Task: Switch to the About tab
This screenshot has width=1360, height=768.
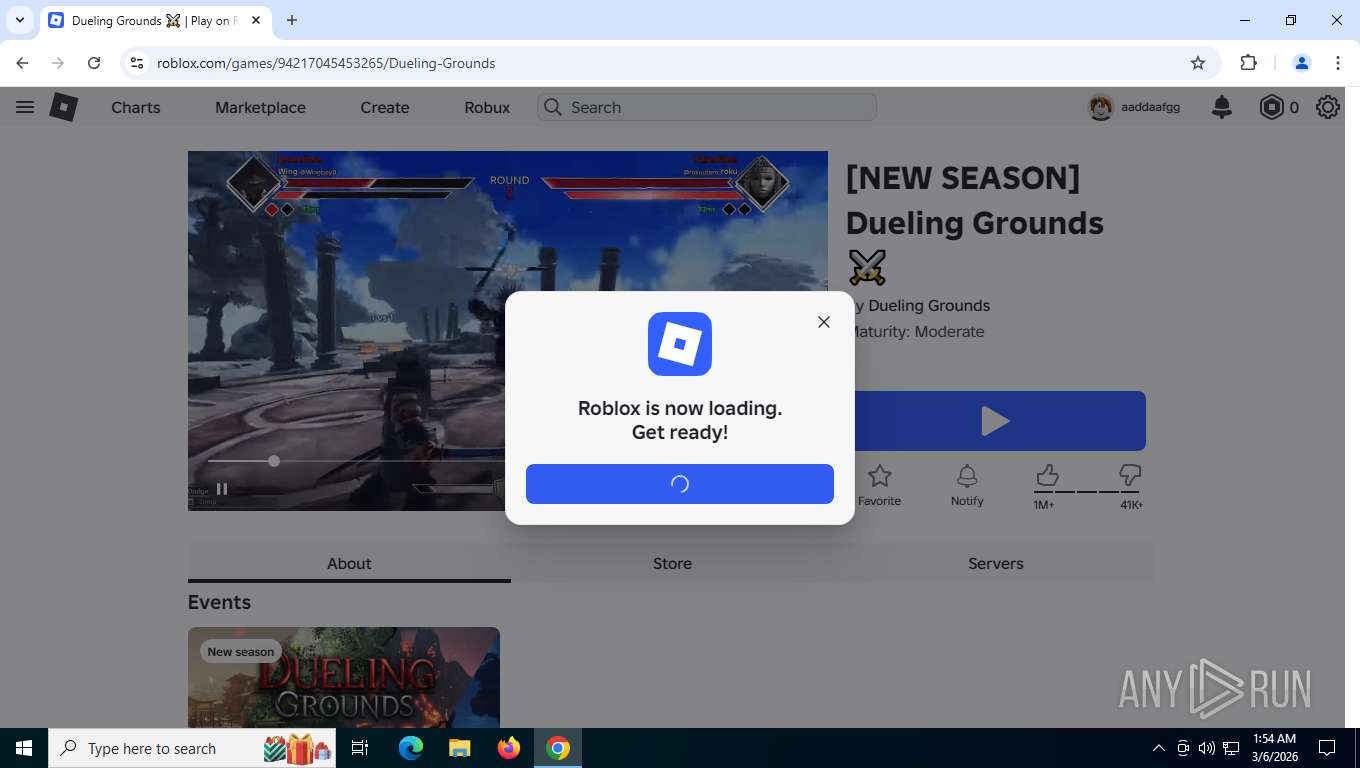Action: (349, 563)
